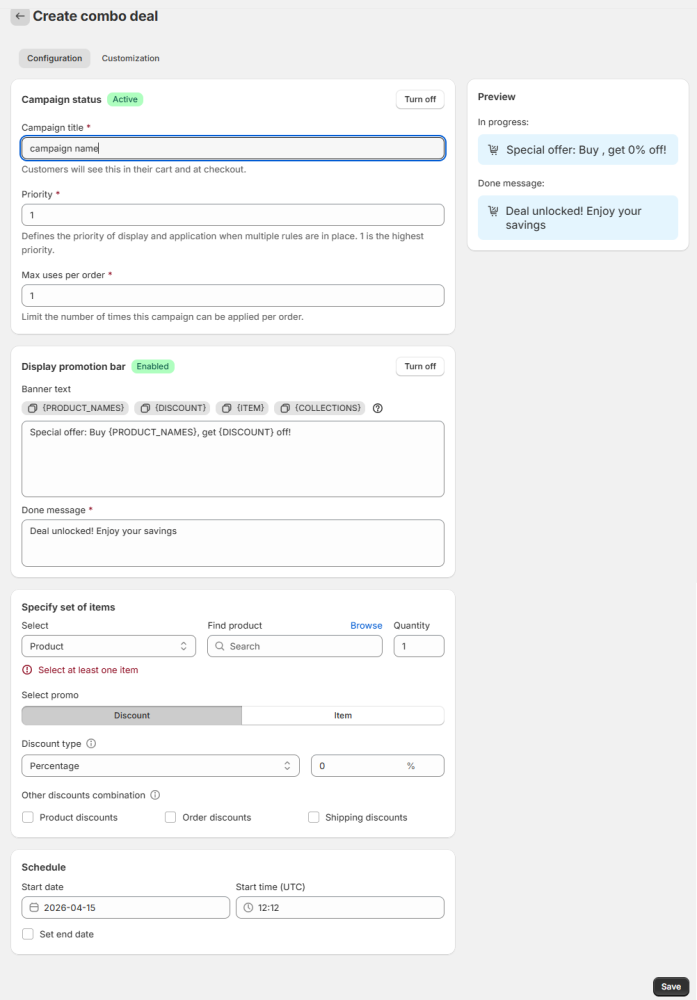
Task: Show Other discounts combination info icon
Action: click(155, 796)
